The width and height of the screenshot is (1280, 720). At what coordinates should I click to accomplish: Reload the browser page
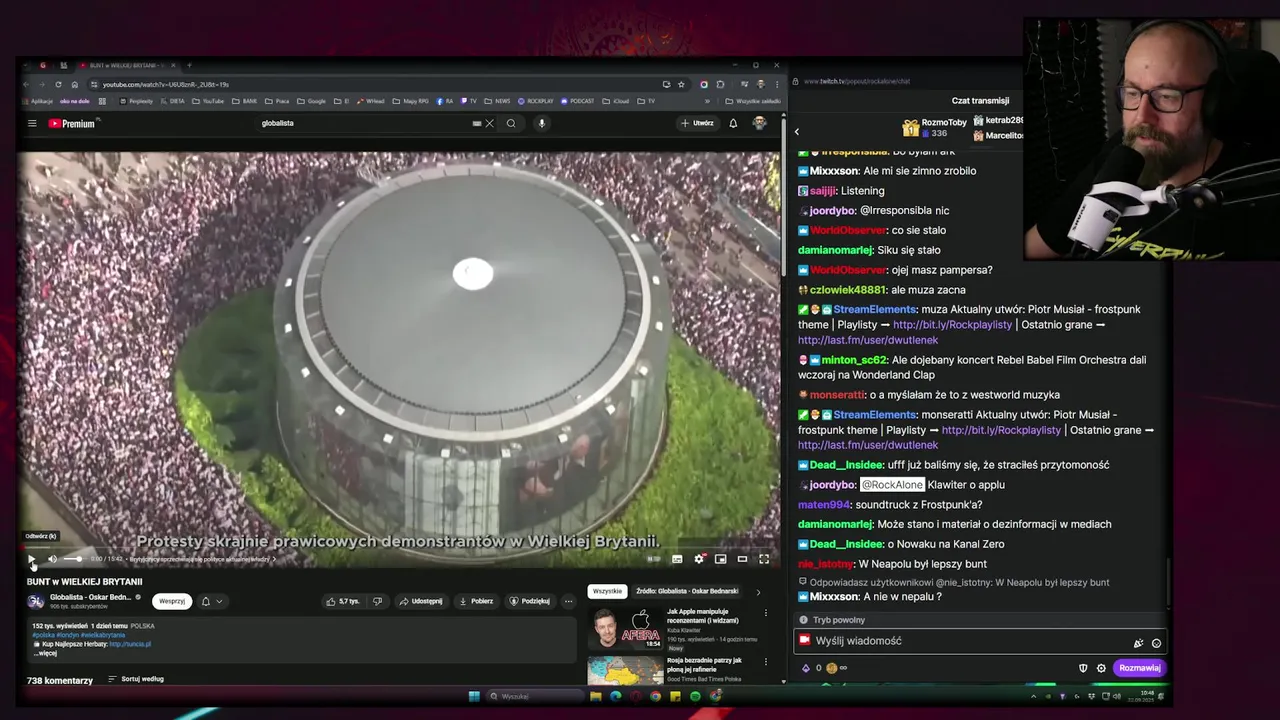coord(58,84)
